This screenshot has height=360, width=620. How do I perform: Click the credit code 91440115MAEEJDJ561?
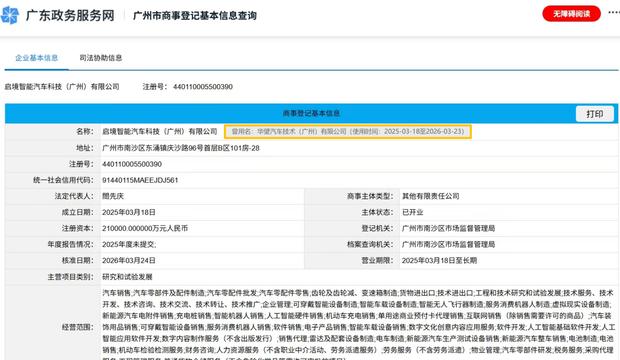click(140, 180)
